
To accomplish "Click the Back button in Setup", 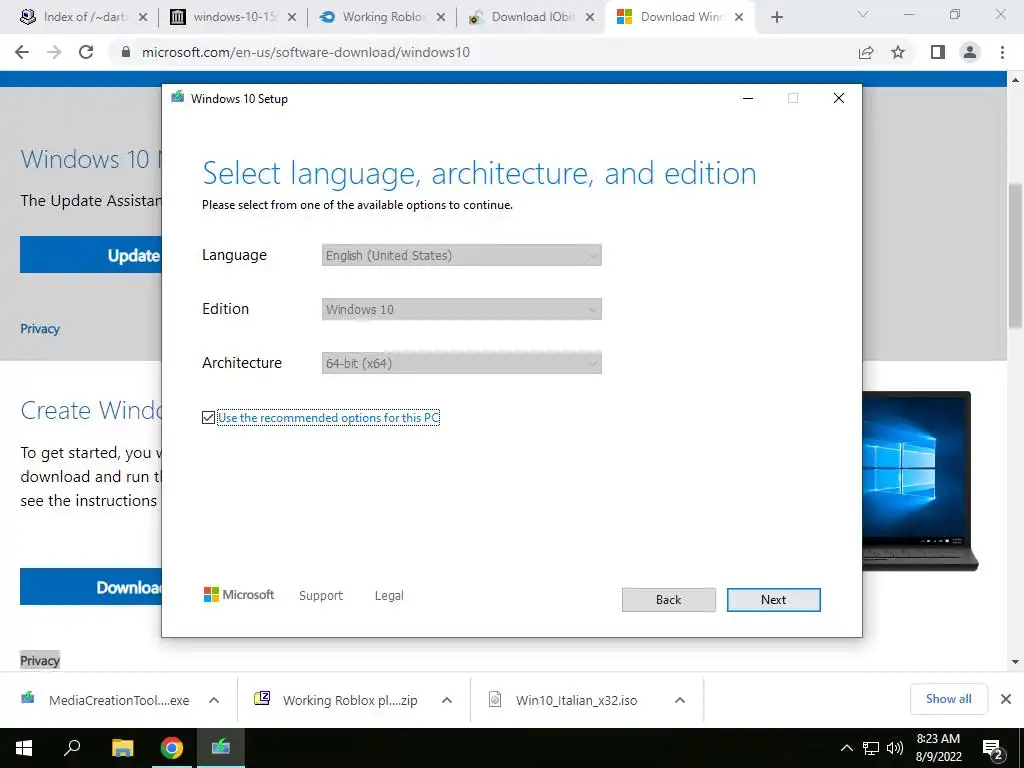I will point(668,600).
